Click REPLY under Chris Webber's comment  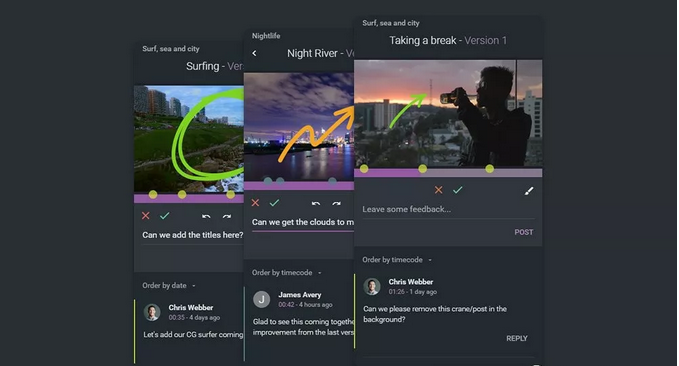click(x=517, y=338)
